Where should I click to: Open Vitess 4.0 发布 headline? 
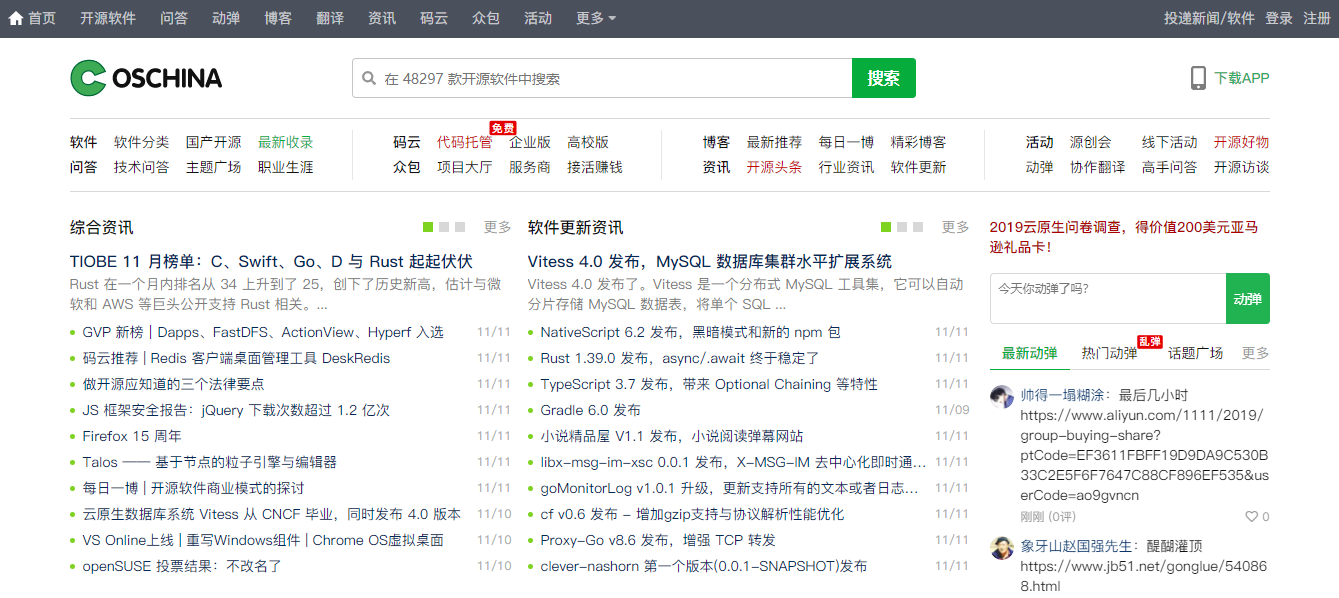pyautogui.click(x=710, y=261)
